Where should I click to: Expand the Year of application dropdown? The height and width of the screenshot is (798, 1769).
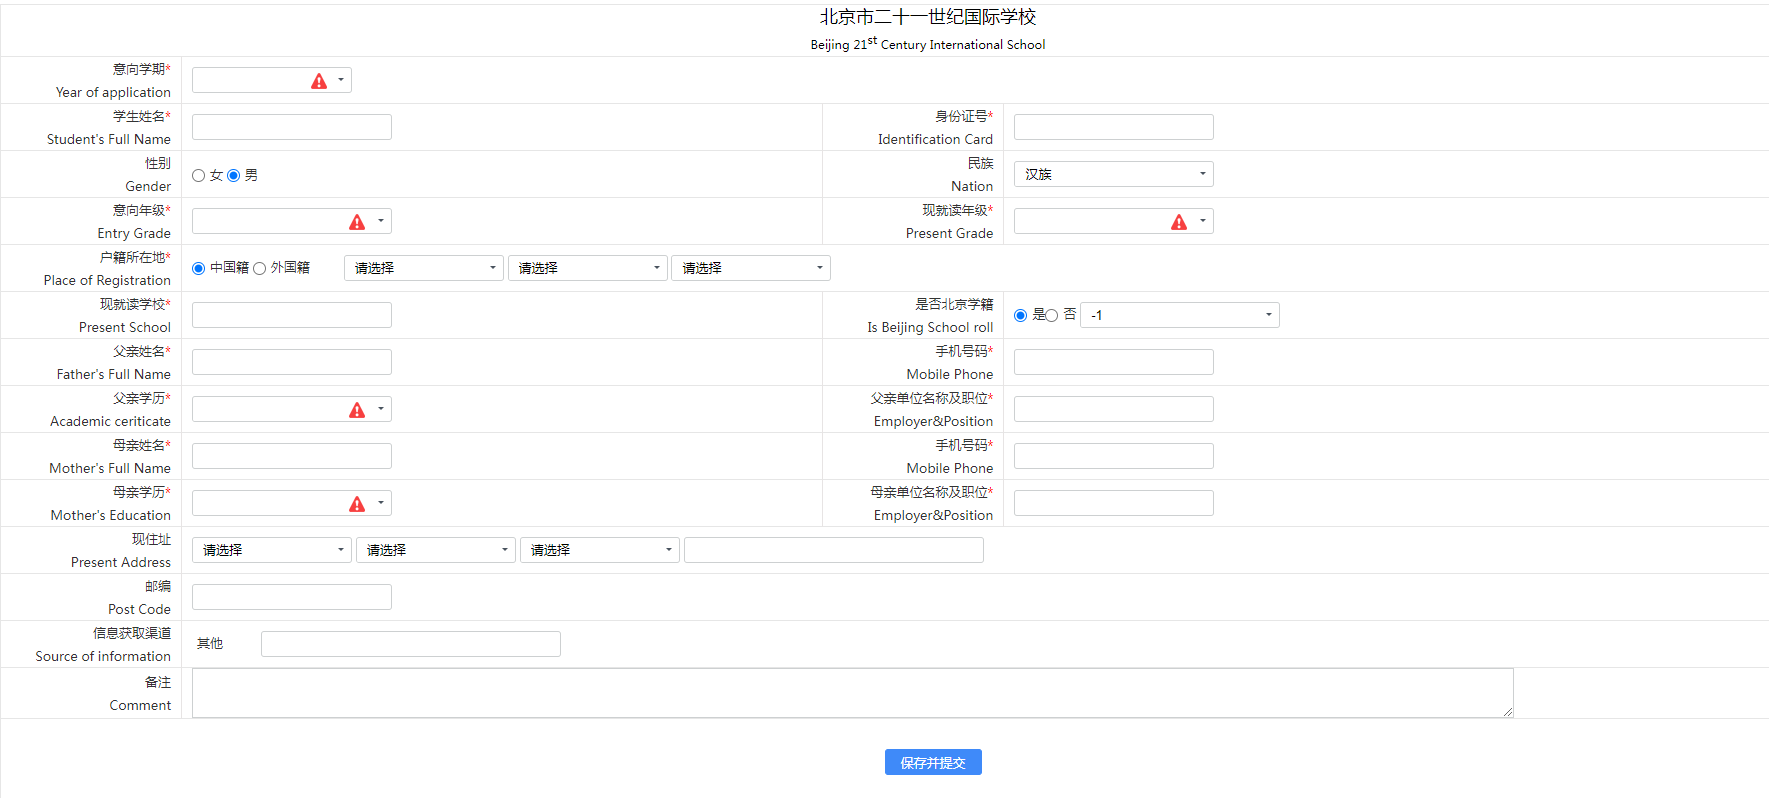pyautogui.click(x=341, y=80)
